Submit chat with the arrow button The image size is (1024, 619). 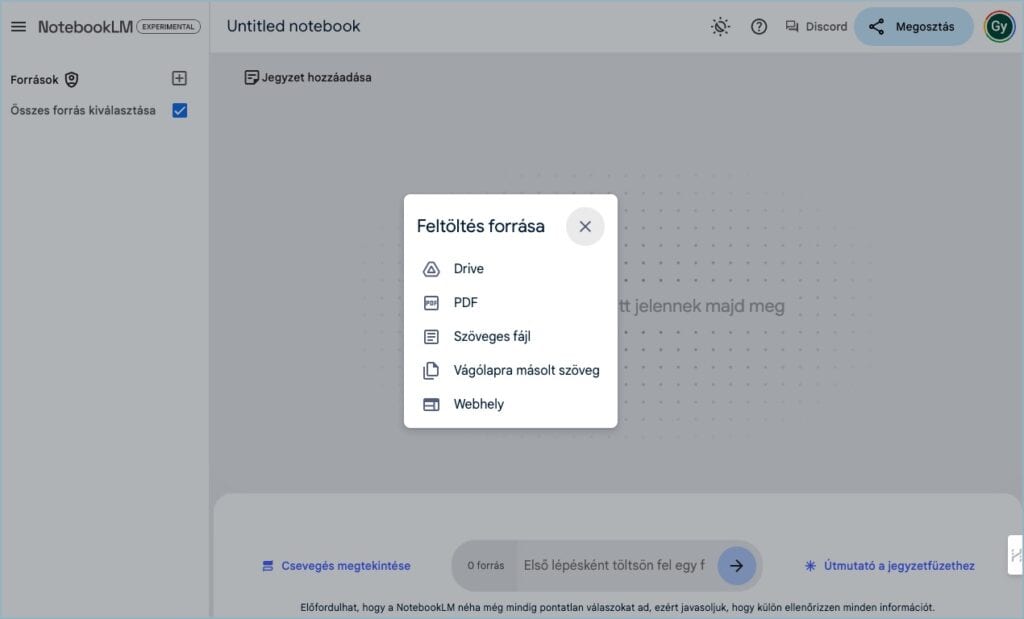(736, 565)
